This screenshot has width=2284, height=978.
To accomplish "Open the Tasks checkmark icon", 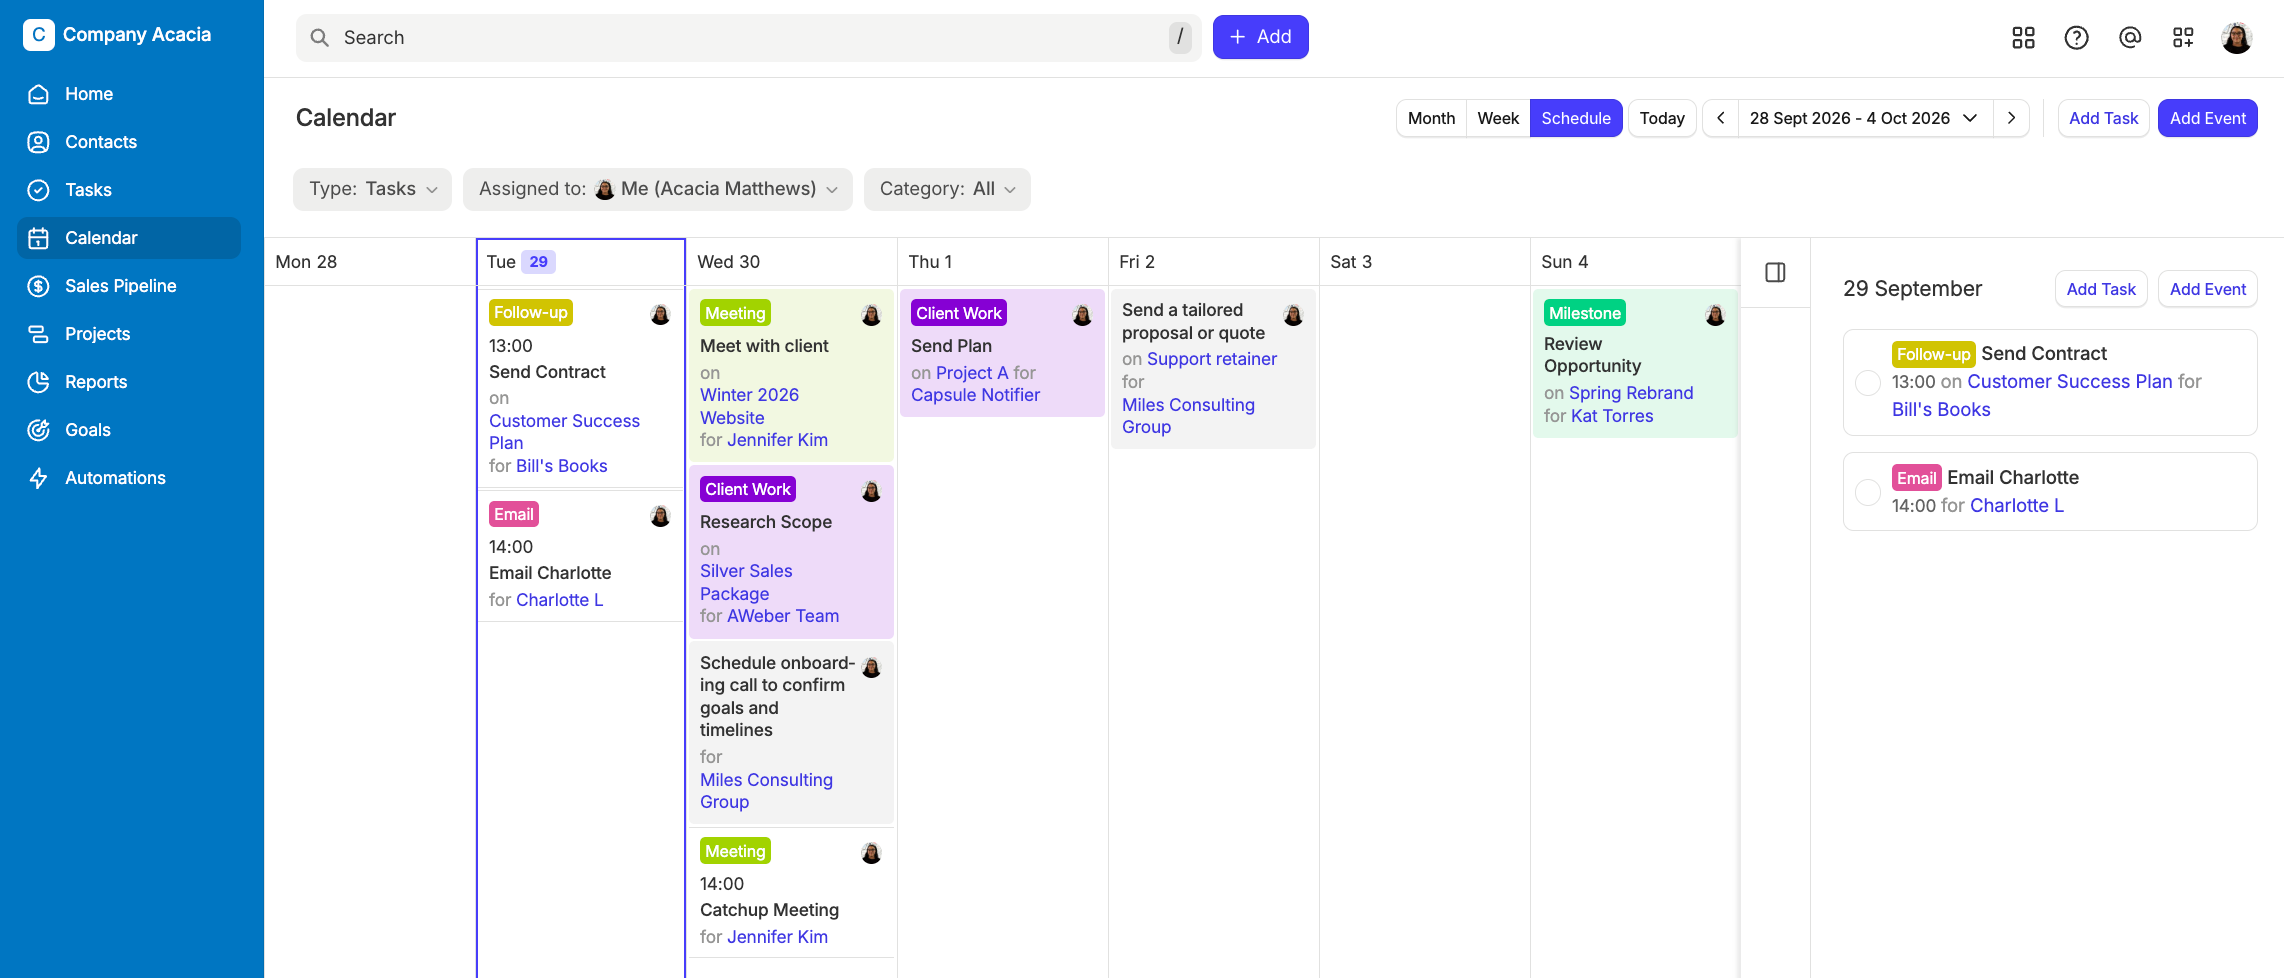I will (38, 190).
